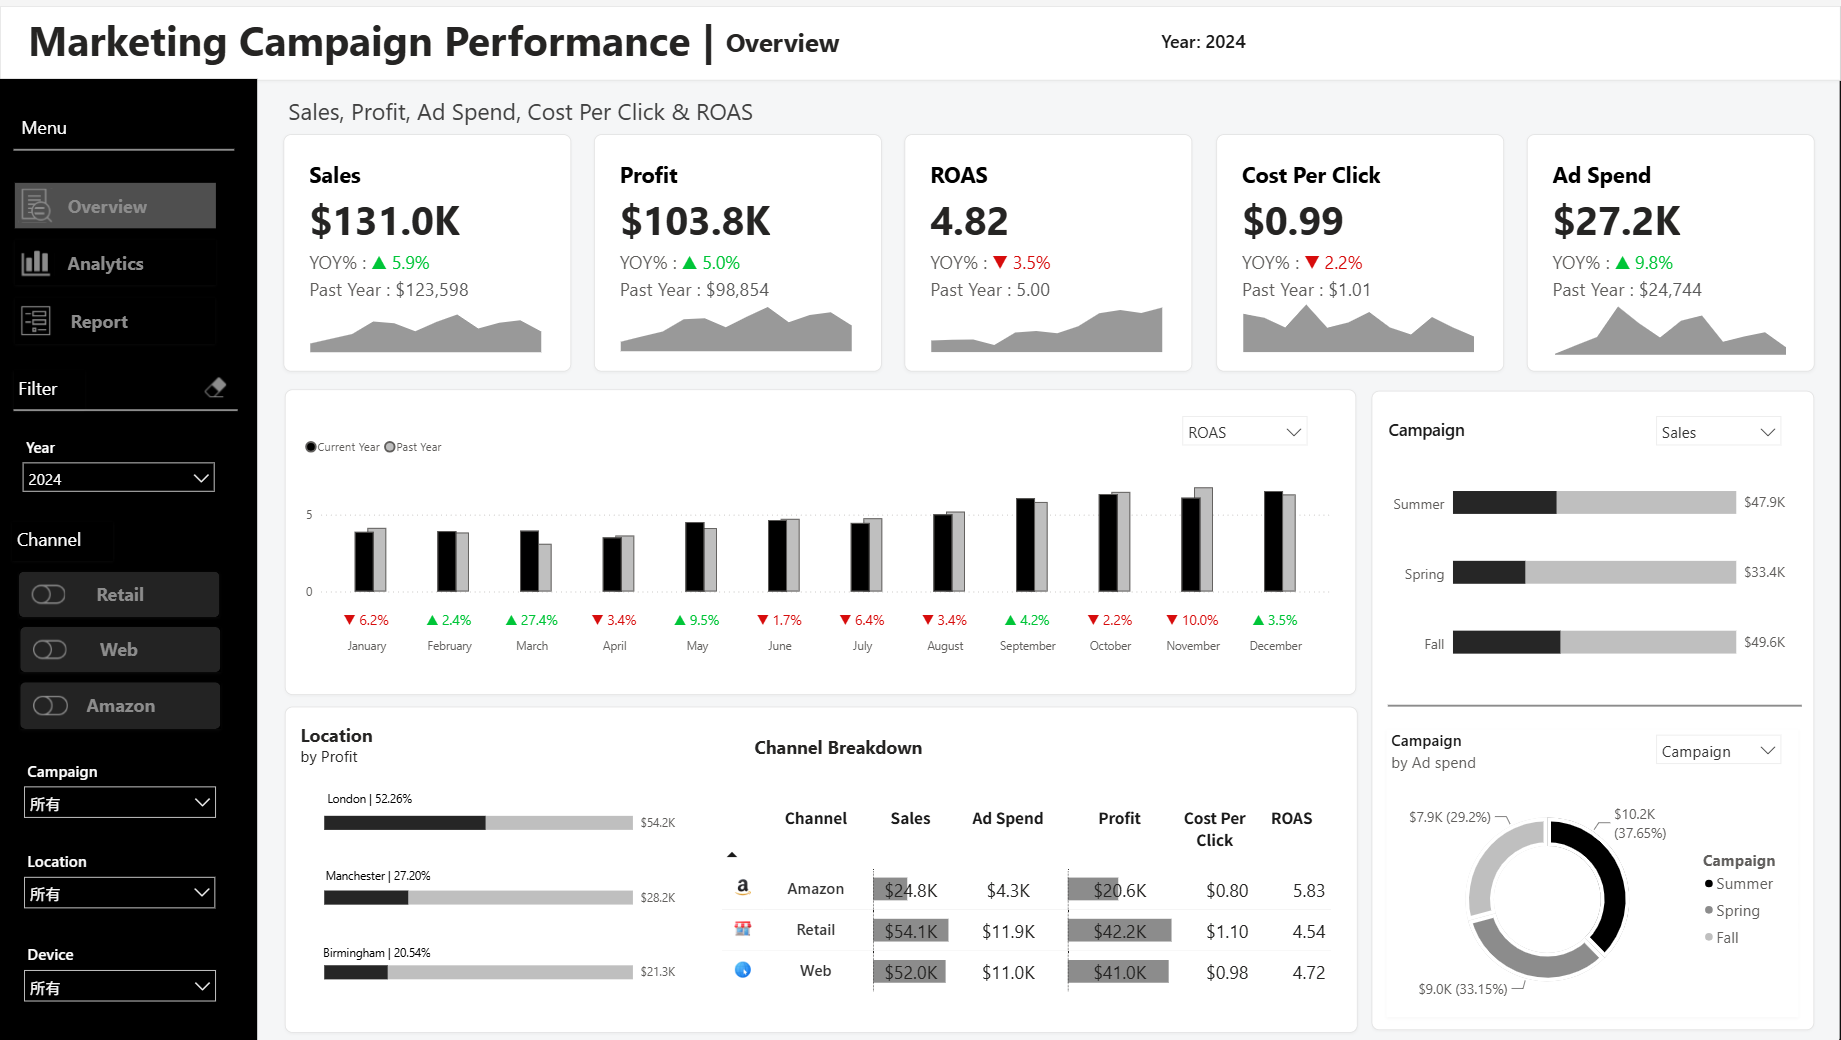Image resolution: width=1841 pixels, height=1040 pixels.
Task: Click the Summer campaign sales bar
Action: click(x=1594, y=502)
